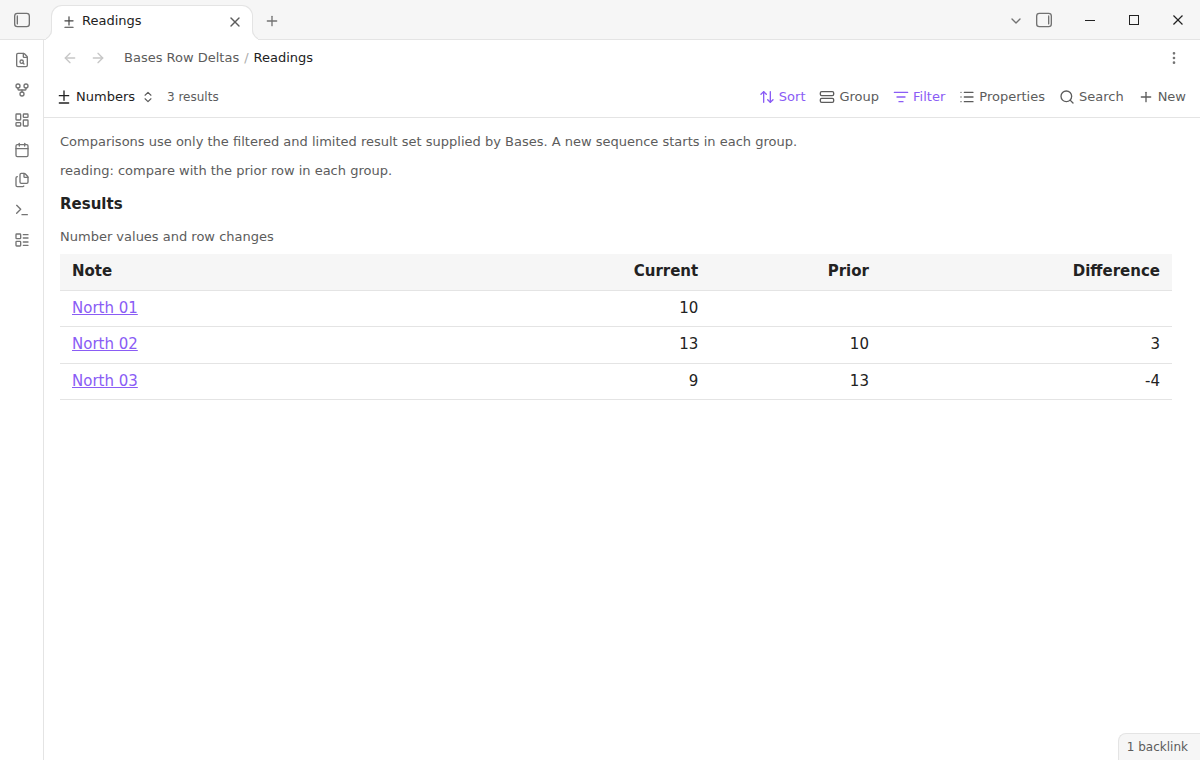Open the Sort options
Screen dimensions: 1200x760
click(782, 97)
